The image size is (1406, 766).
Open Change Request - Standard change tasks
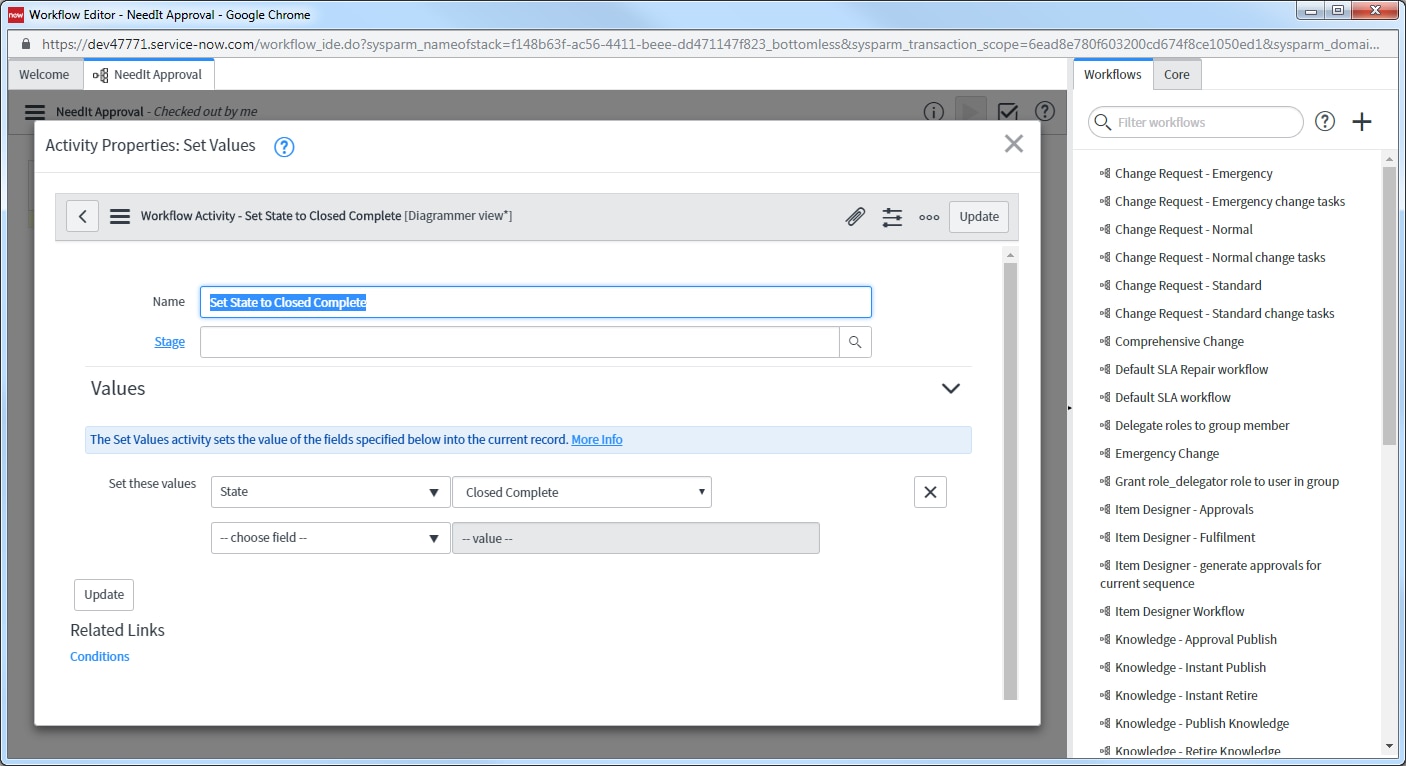[x=1225, y=314]
